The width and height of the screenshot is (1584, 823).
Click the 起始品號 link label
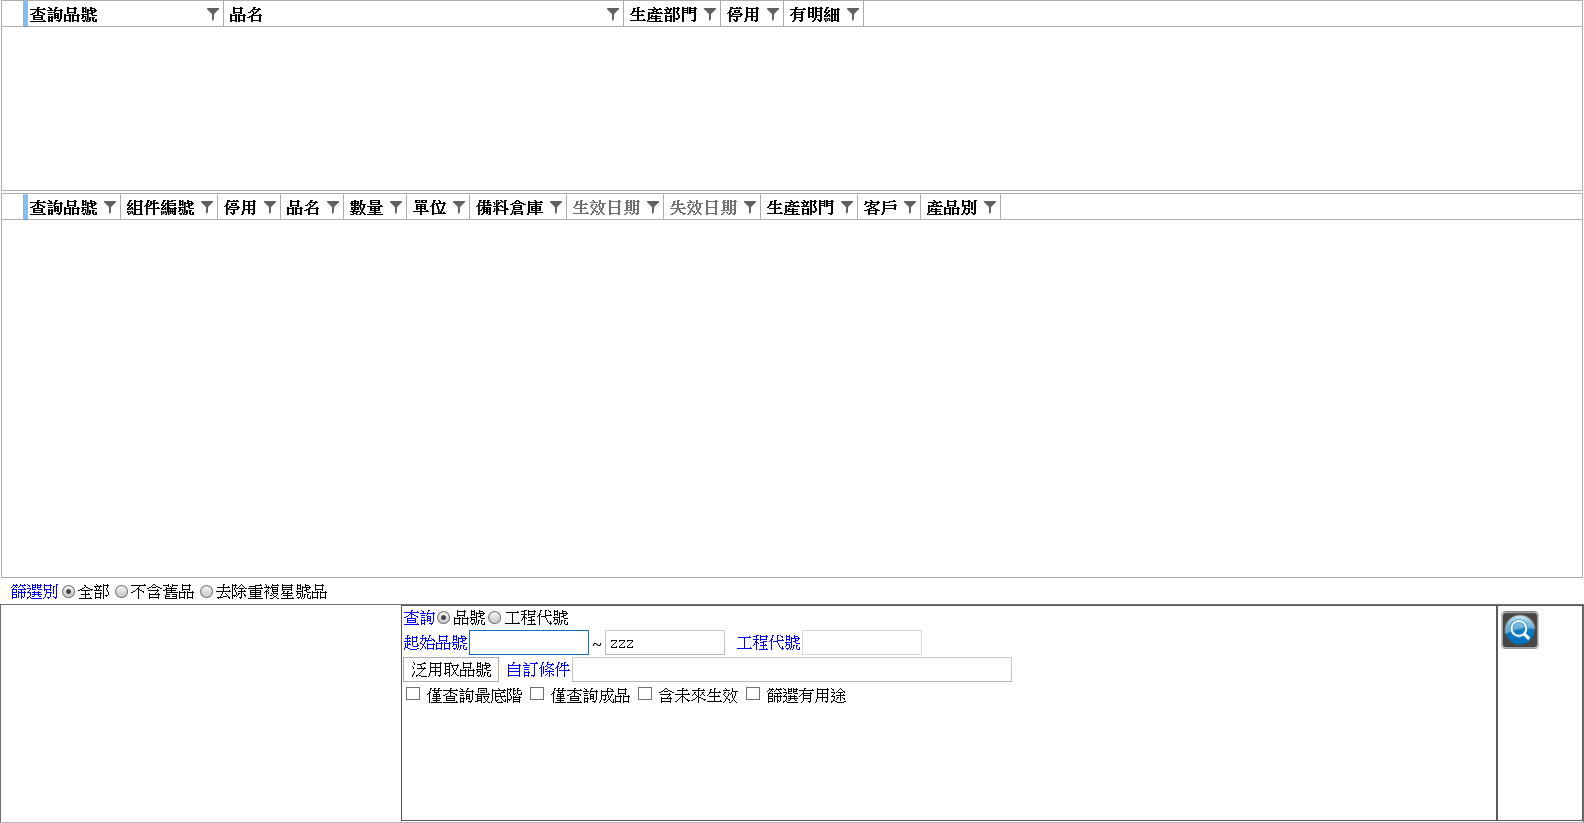pyautogui.click(x=435, y=643)
